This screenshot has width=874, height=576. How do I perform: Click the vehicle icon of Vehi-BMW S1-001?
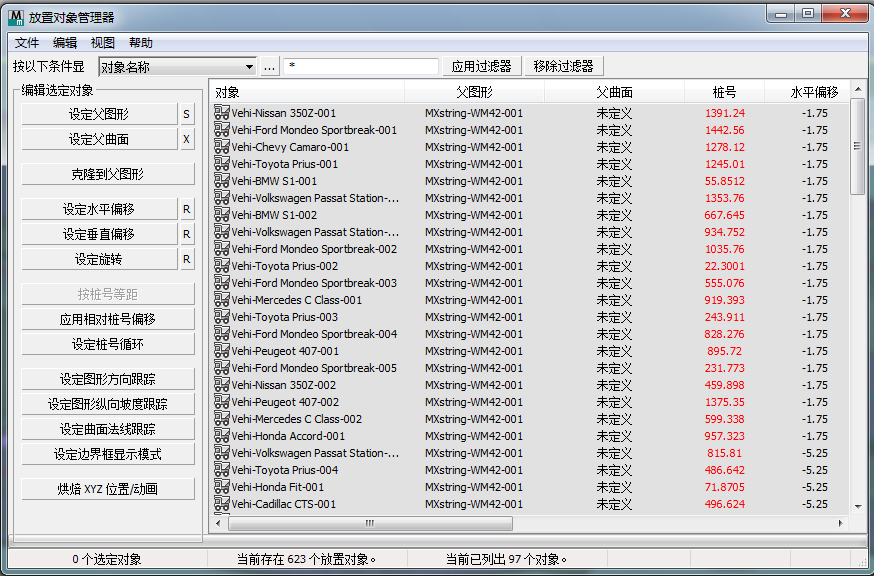click(x=221, y=181)
